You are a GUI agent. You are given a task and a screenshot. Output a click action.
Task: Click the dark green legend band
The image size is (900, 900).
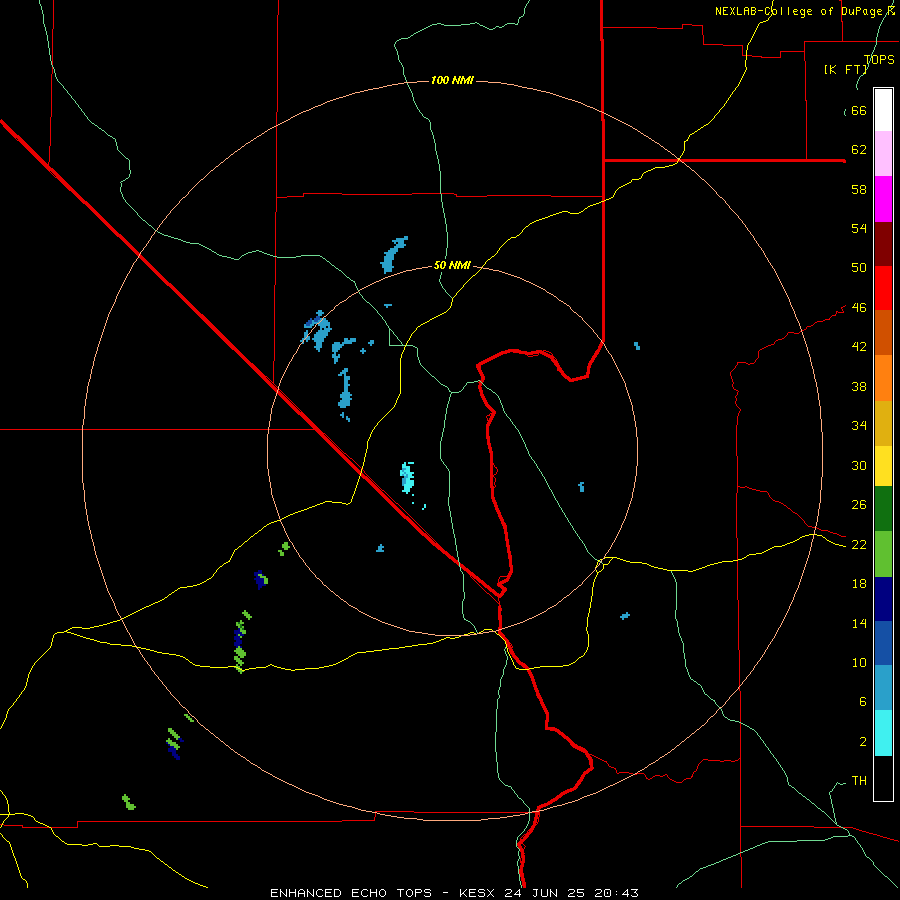coord(883,509)
